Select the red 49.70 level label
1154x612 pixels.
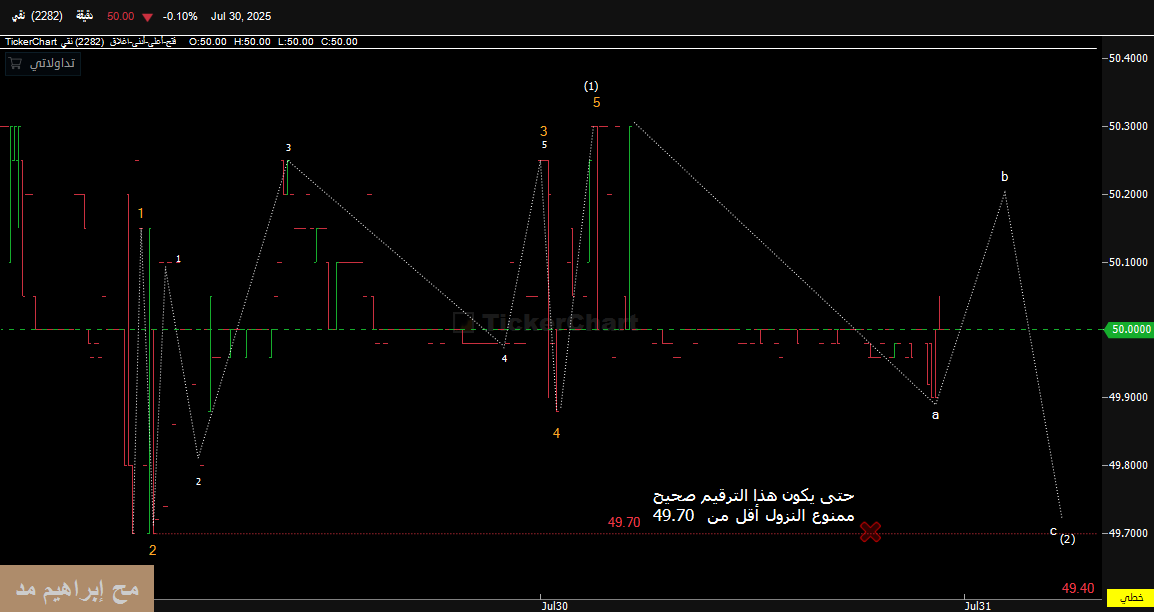click(x=624, y=522)
